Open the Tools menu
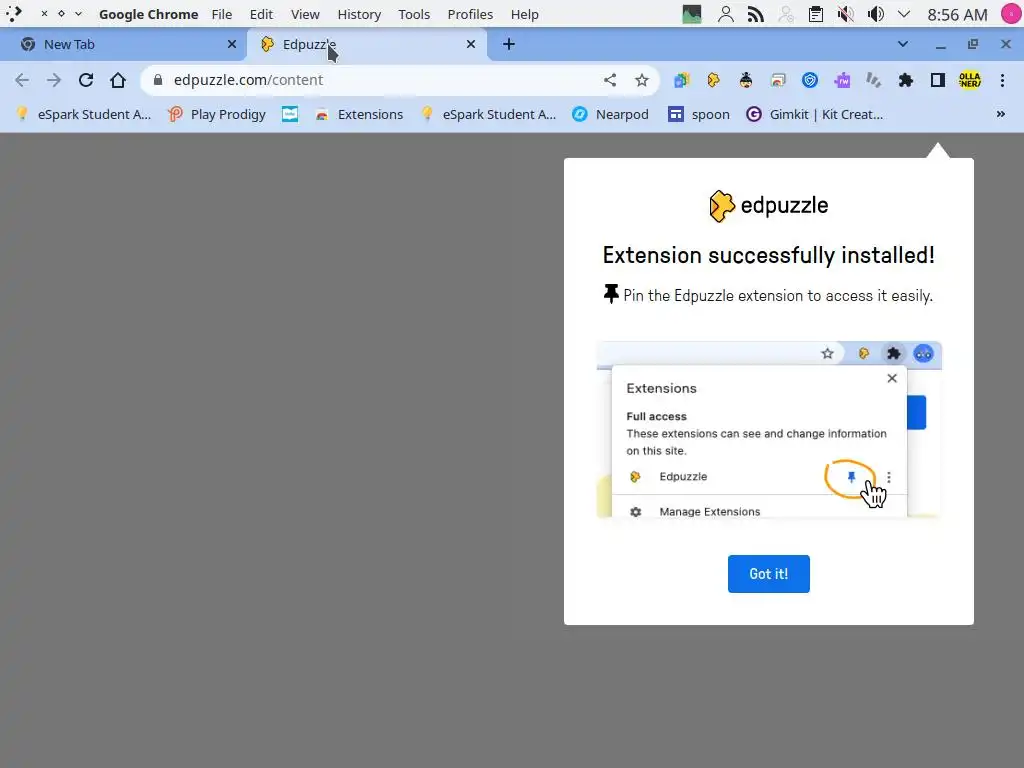 [414, 14]
